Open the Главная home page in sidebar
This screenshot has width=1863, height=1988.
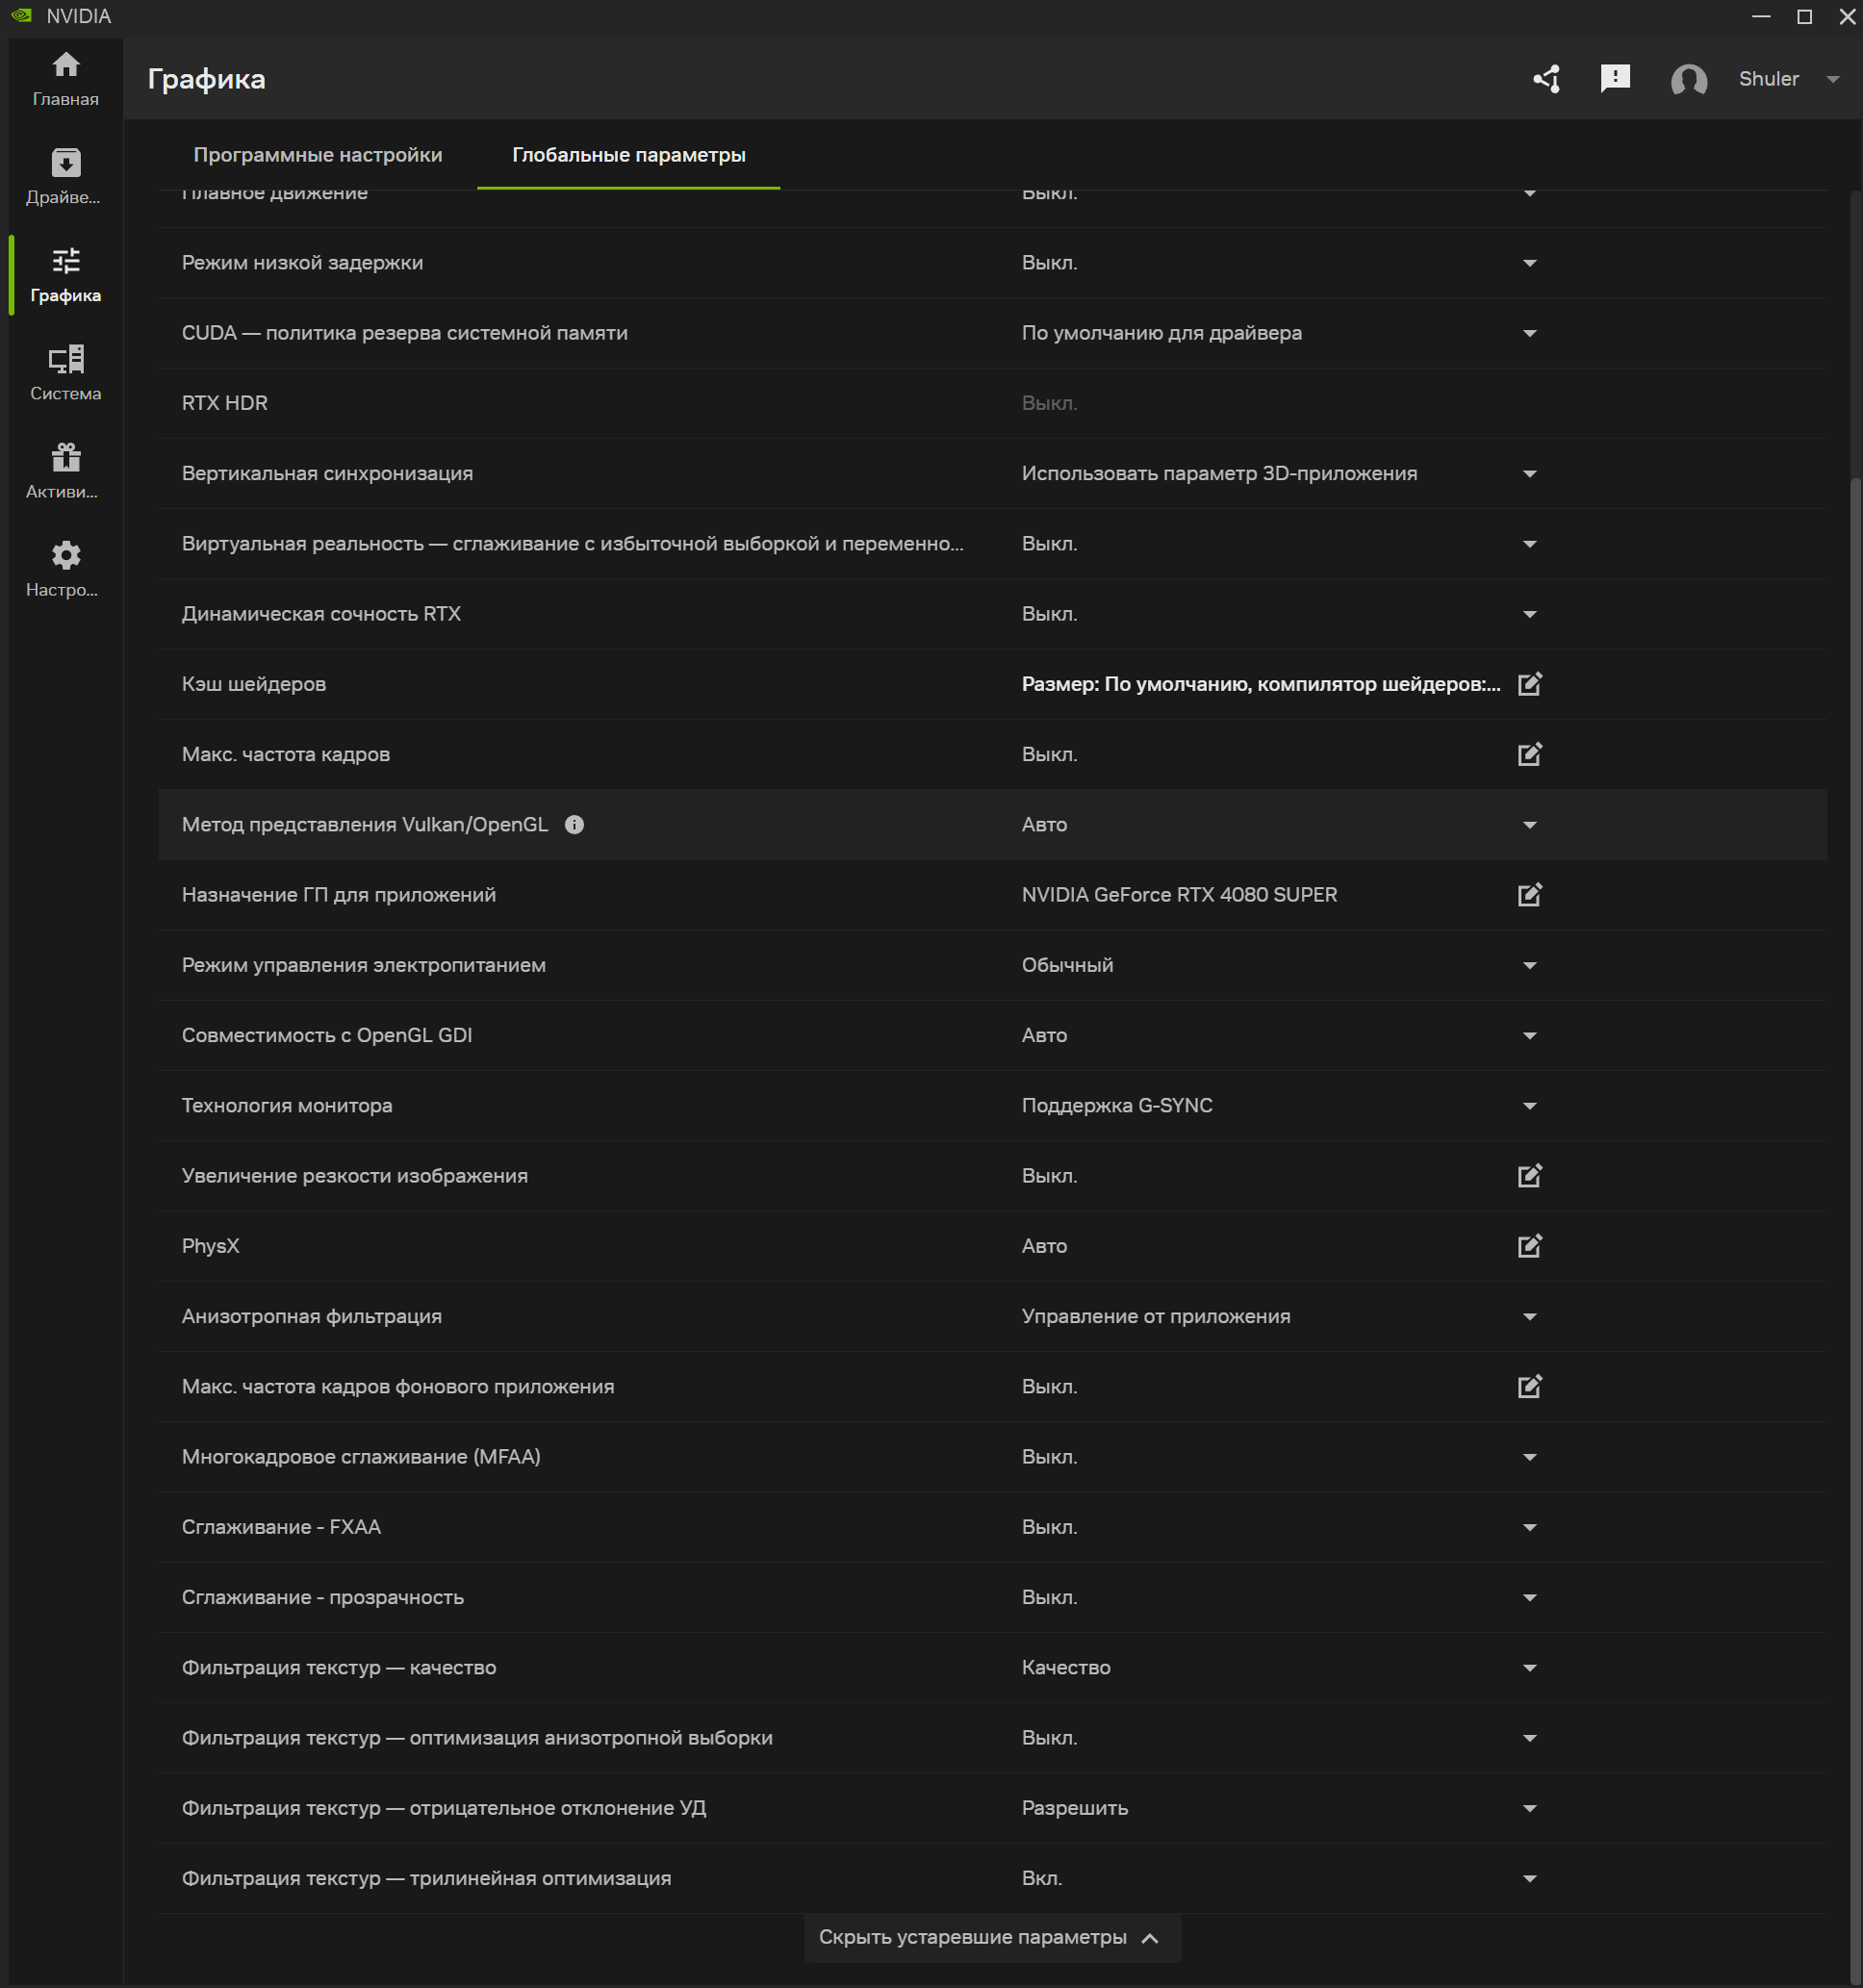(65, 79)
